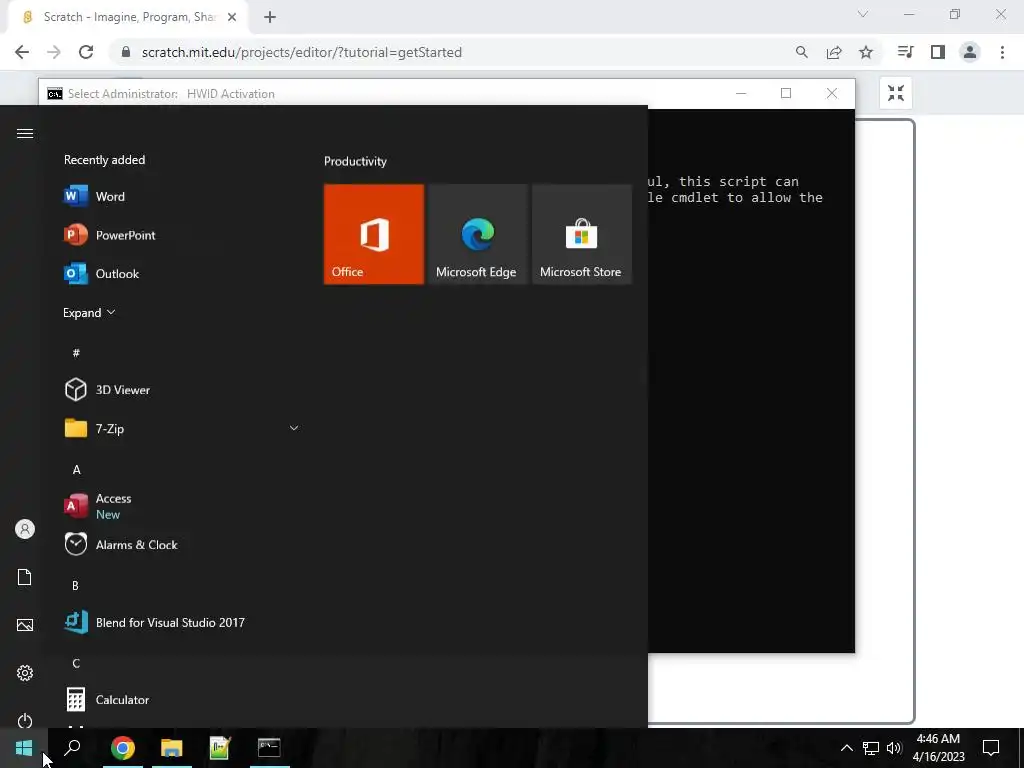Click the 'C' letter header in app list
Viewport: 1024px width, 768px height.
[76, 664]
